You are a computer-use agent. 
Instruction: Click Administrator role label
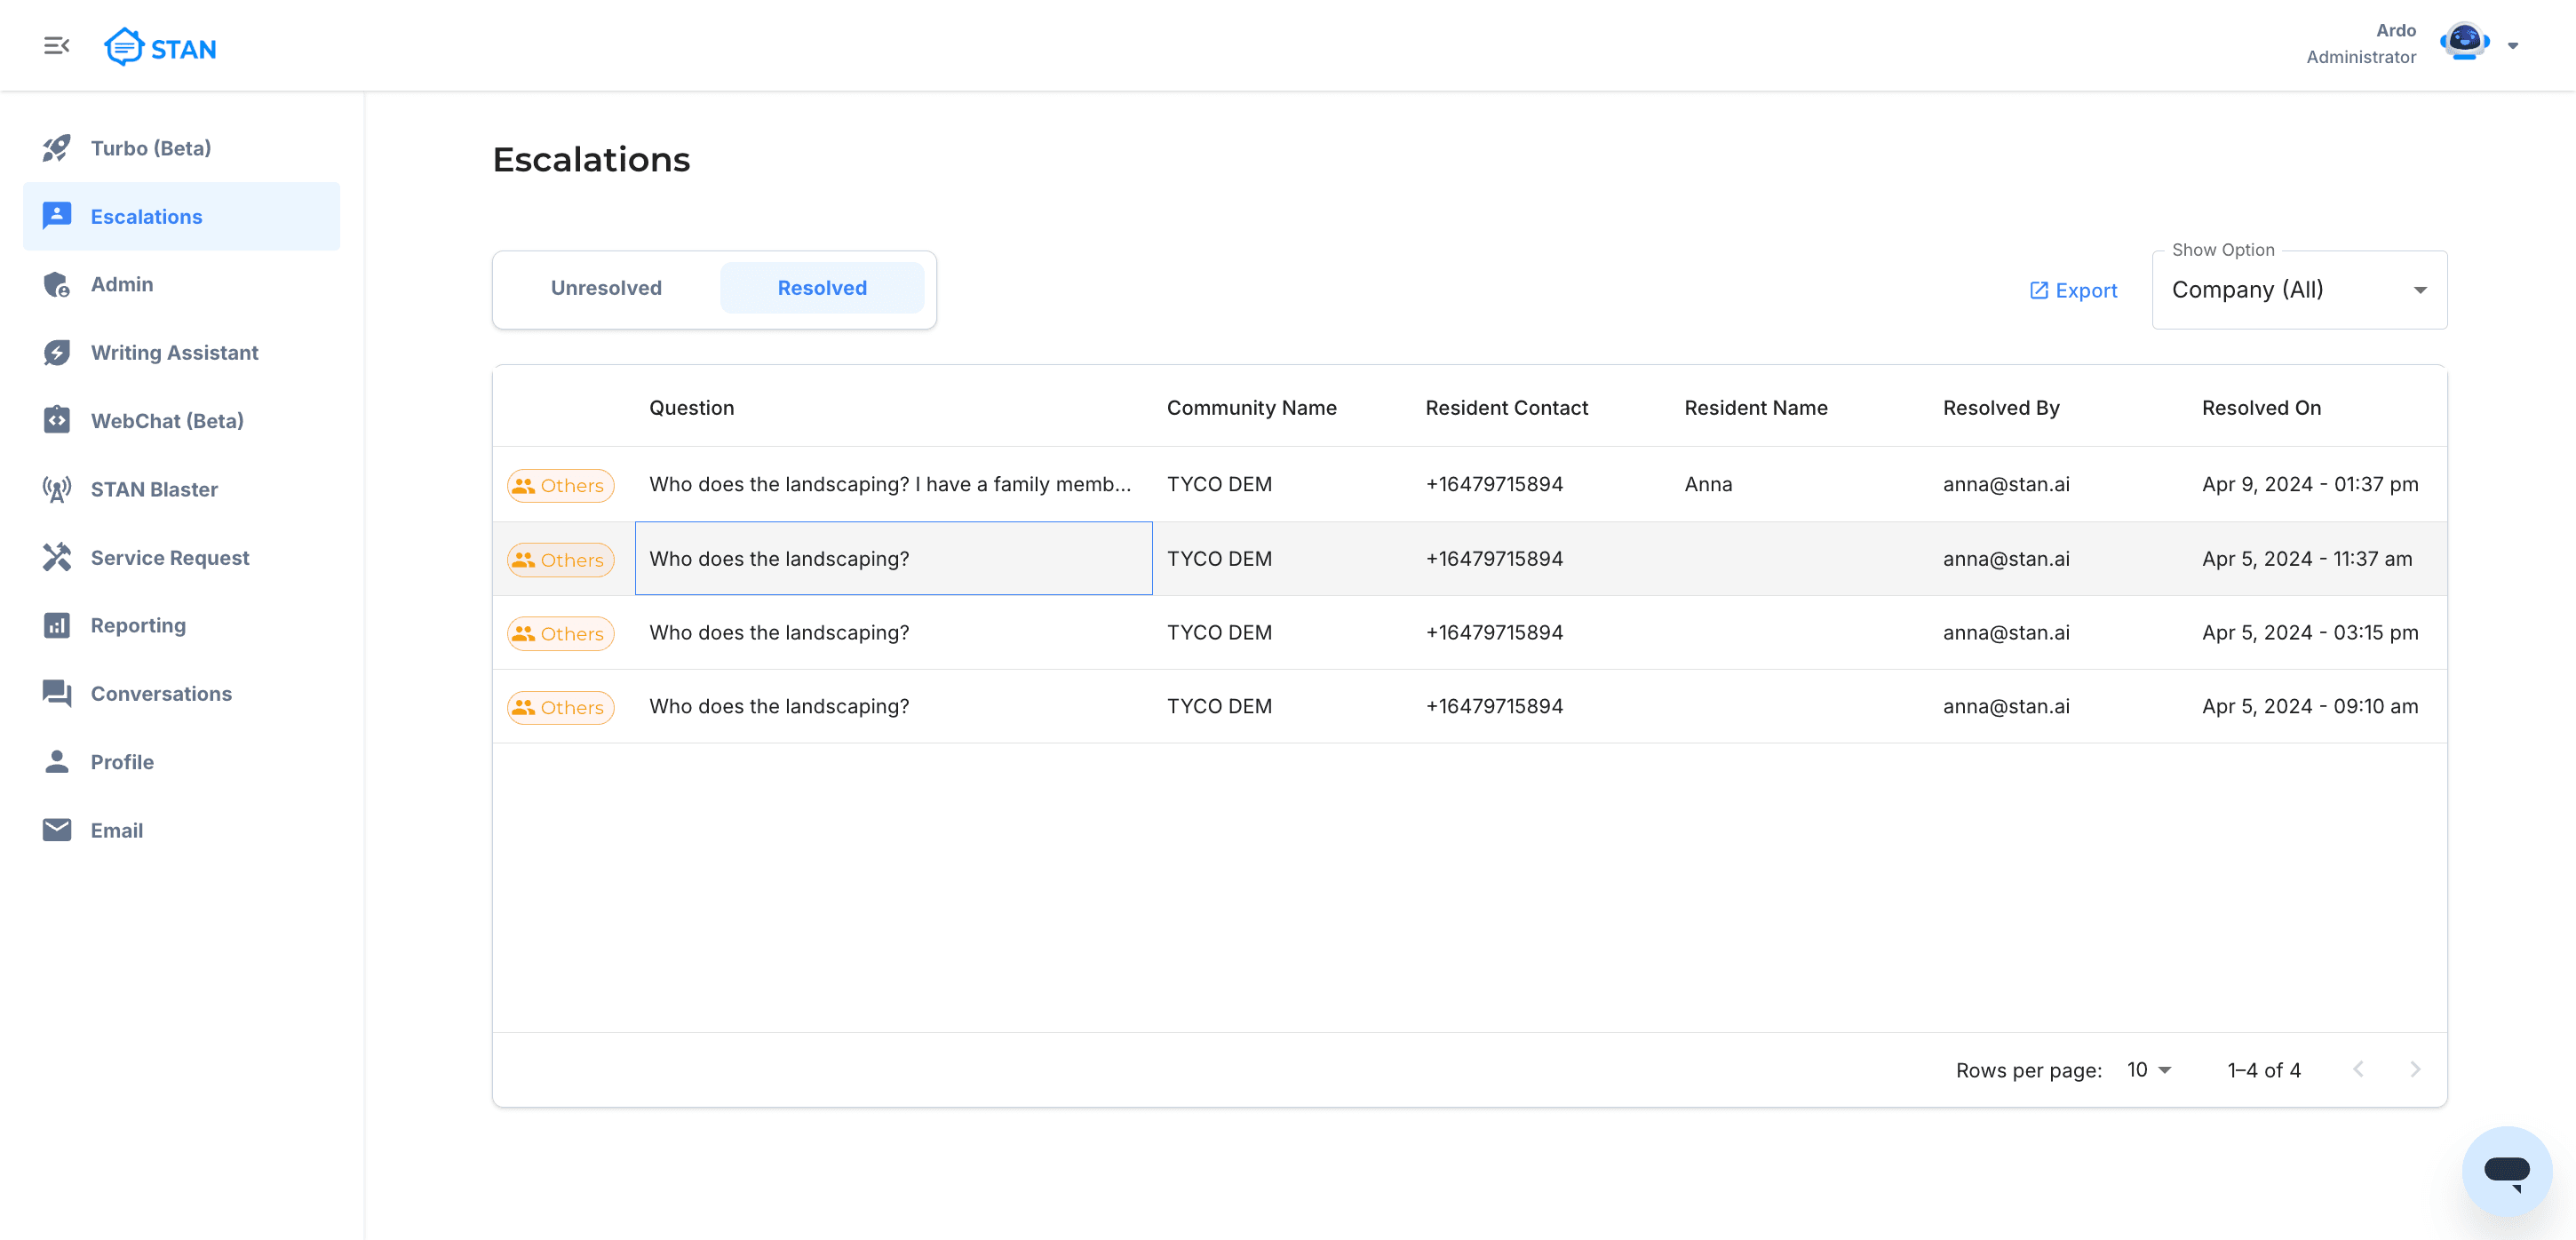[x=2360, y=57]
